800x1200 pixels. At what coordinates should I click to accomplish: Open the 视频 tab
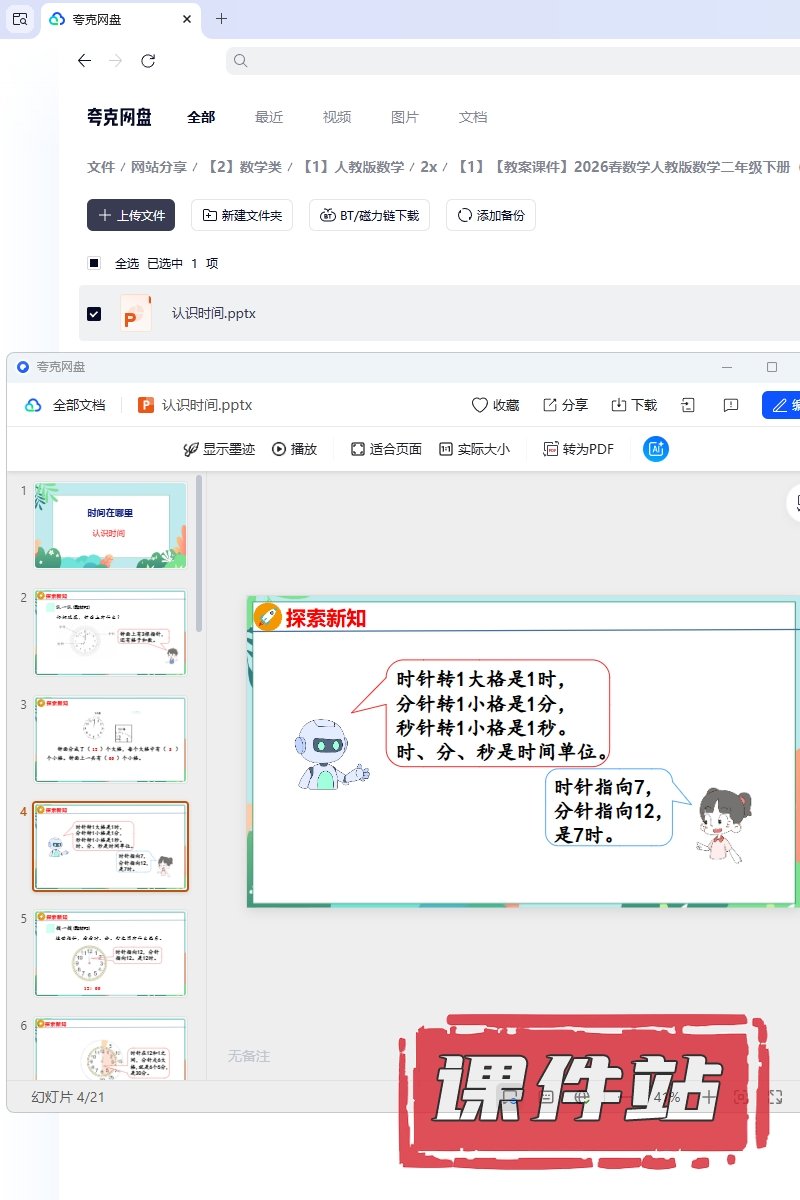337,117
